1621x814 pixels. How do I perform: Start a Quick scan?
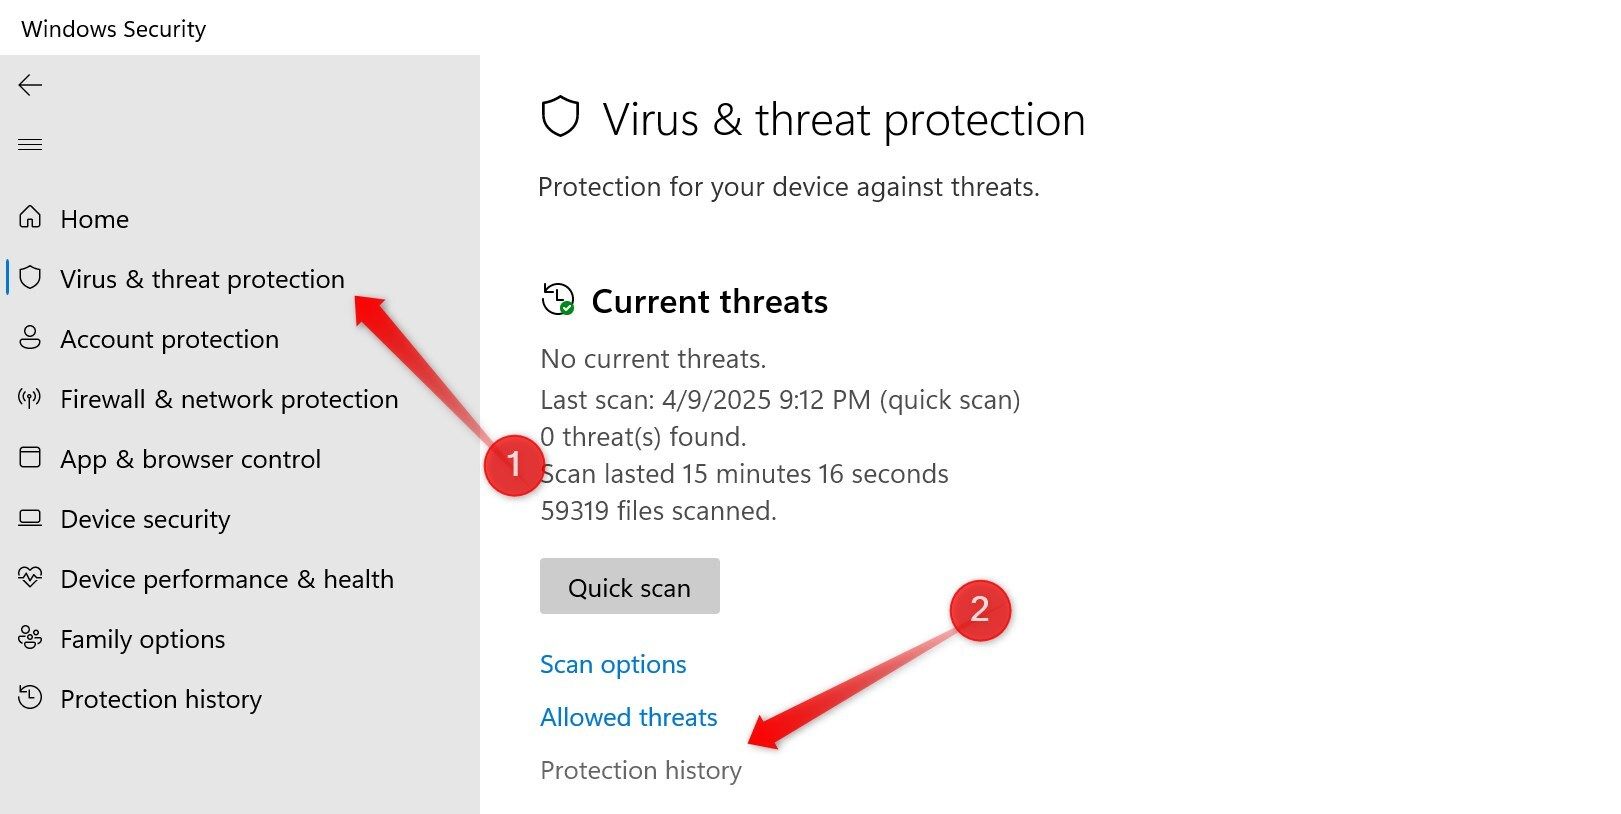[x=629, y=587]
